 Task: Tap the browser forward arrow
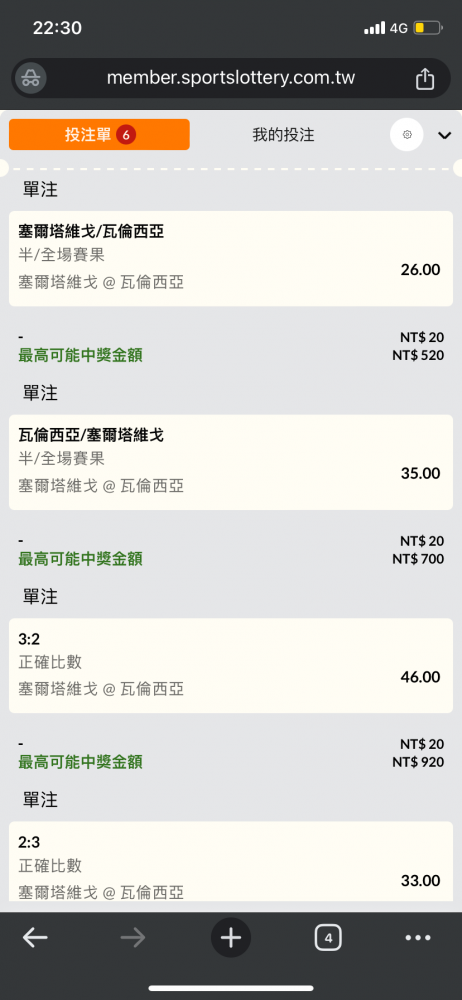click(x=133, y=938)
